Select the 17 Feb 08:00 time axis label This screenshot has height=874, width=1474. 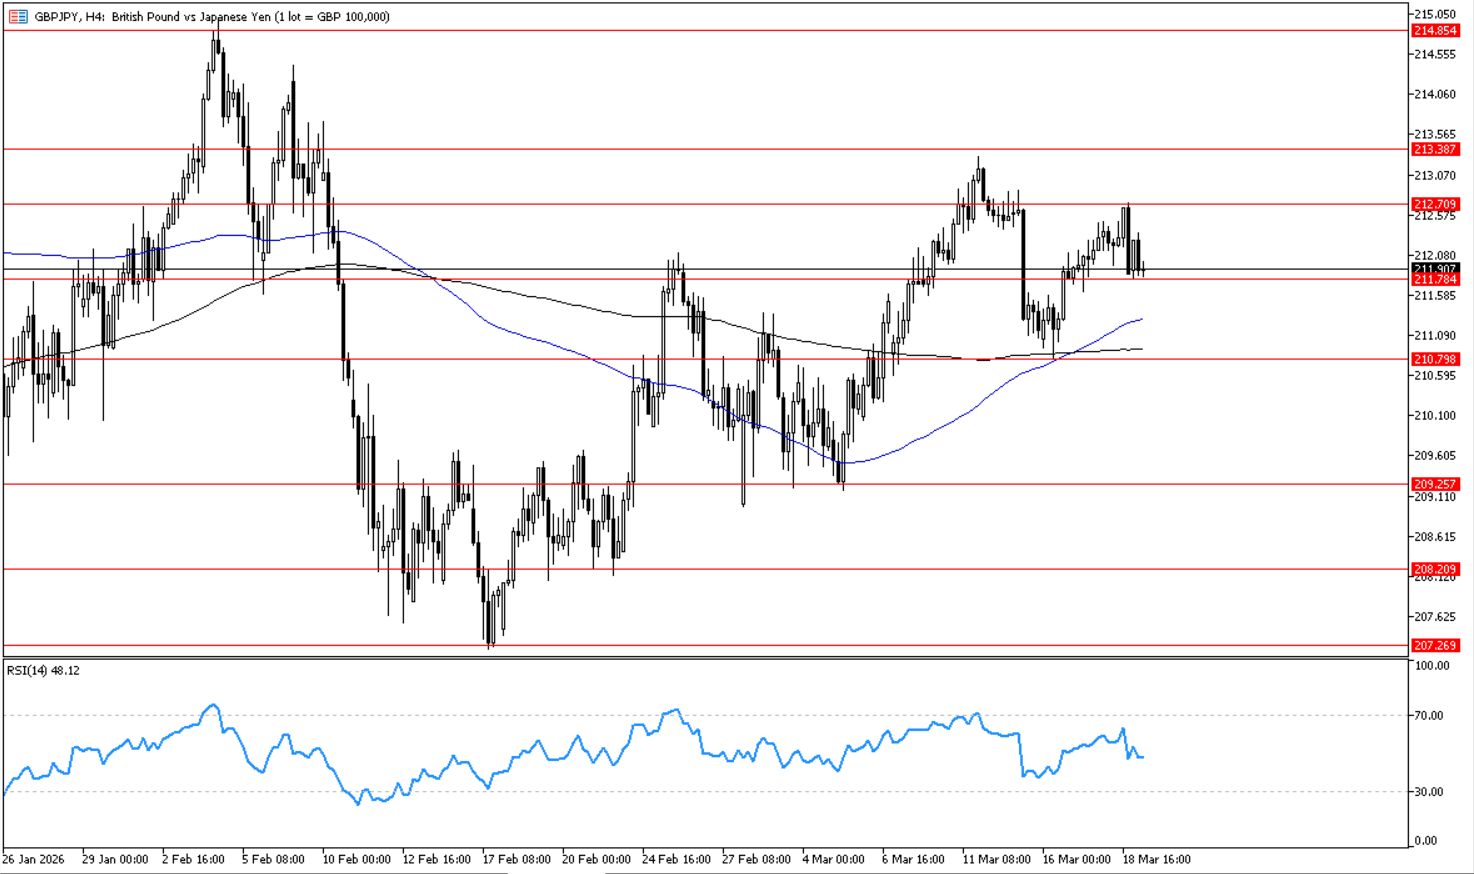[516, 859]
